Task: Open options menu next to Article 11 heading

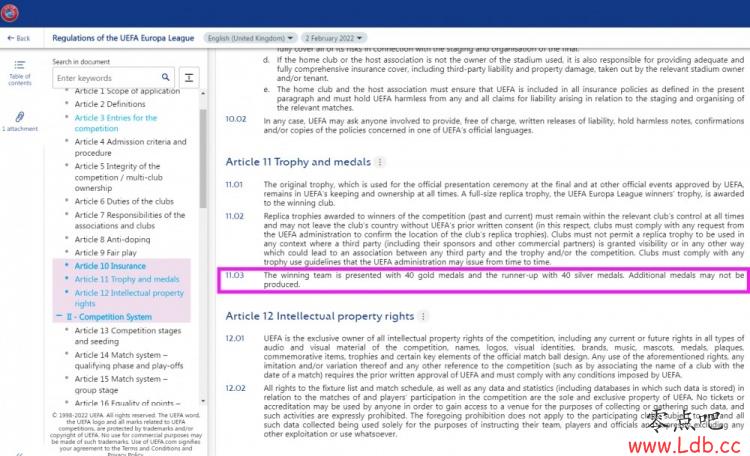Action: (380, 162)
